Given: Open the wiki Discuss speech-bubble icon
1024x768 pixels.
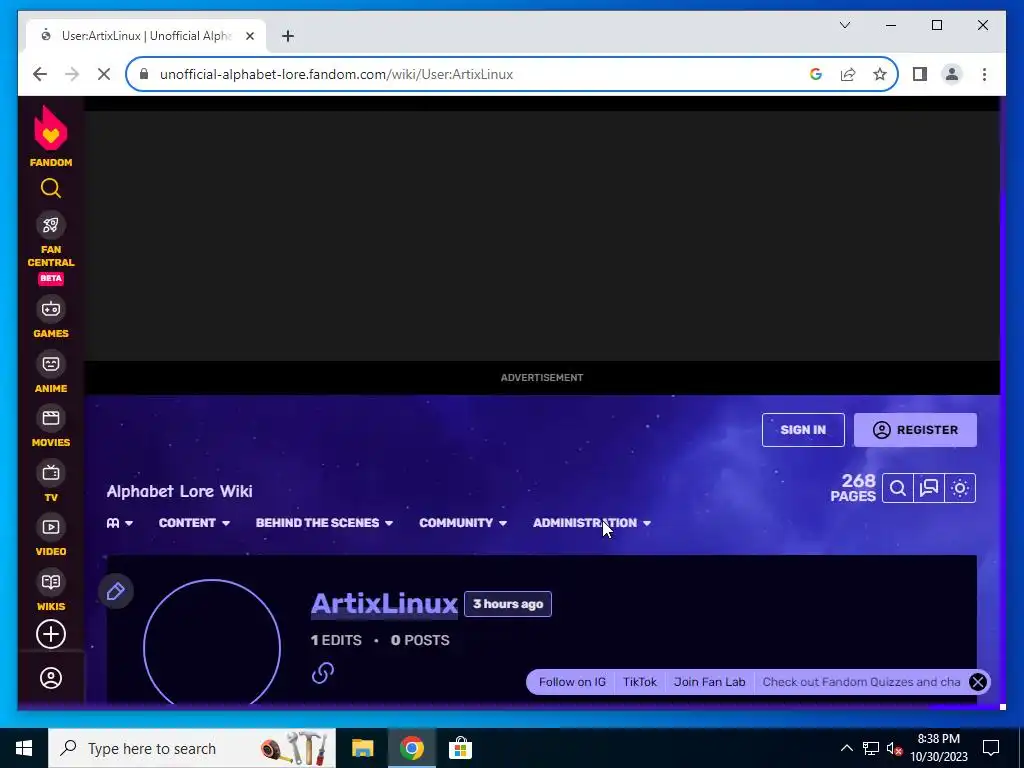Looking at the screenshot, I should tap(929, 488).
